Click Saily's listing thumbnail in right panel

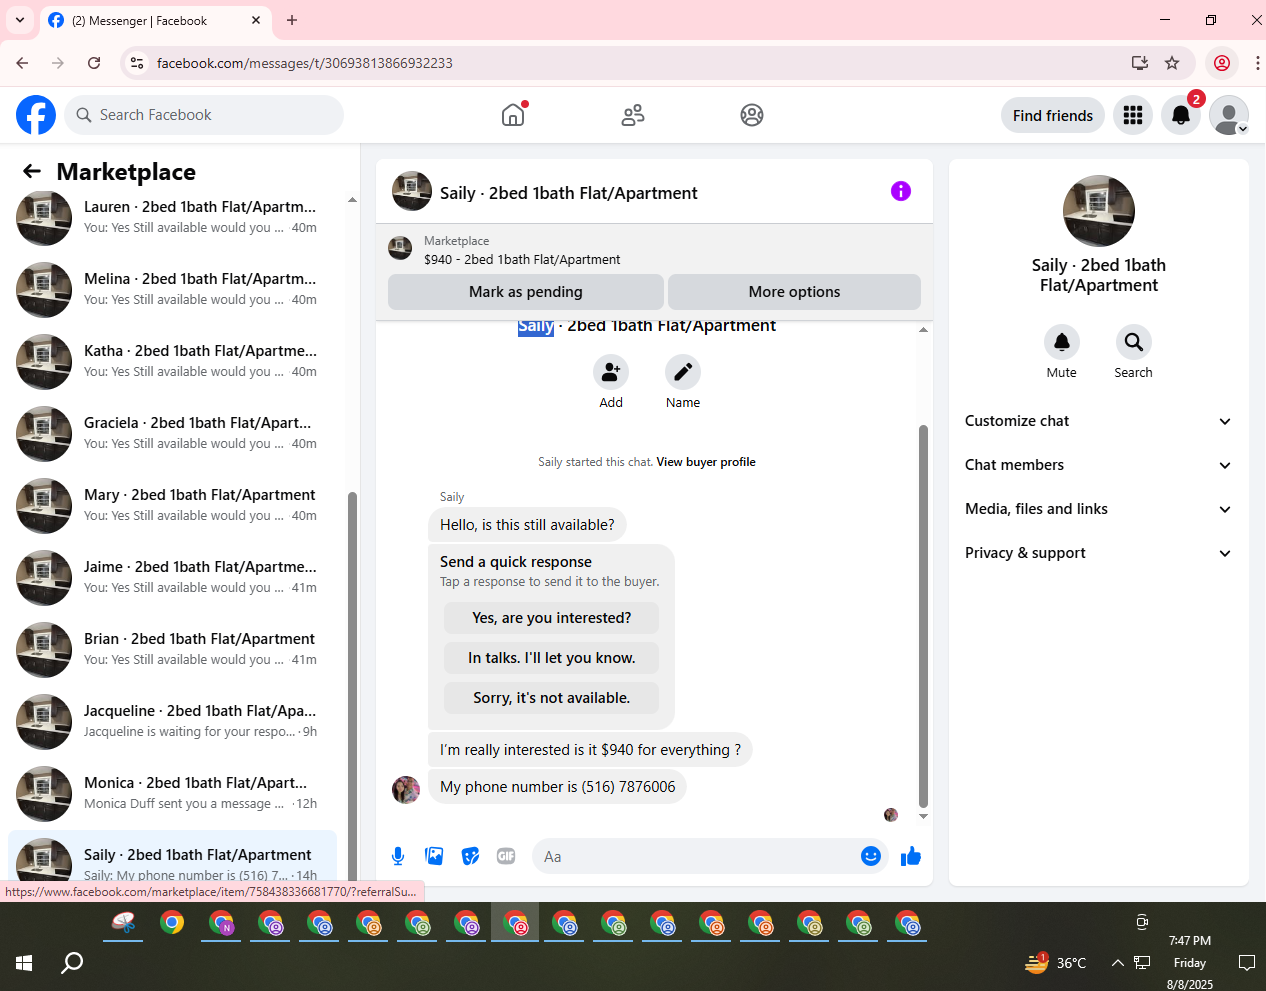[1099, 211]
